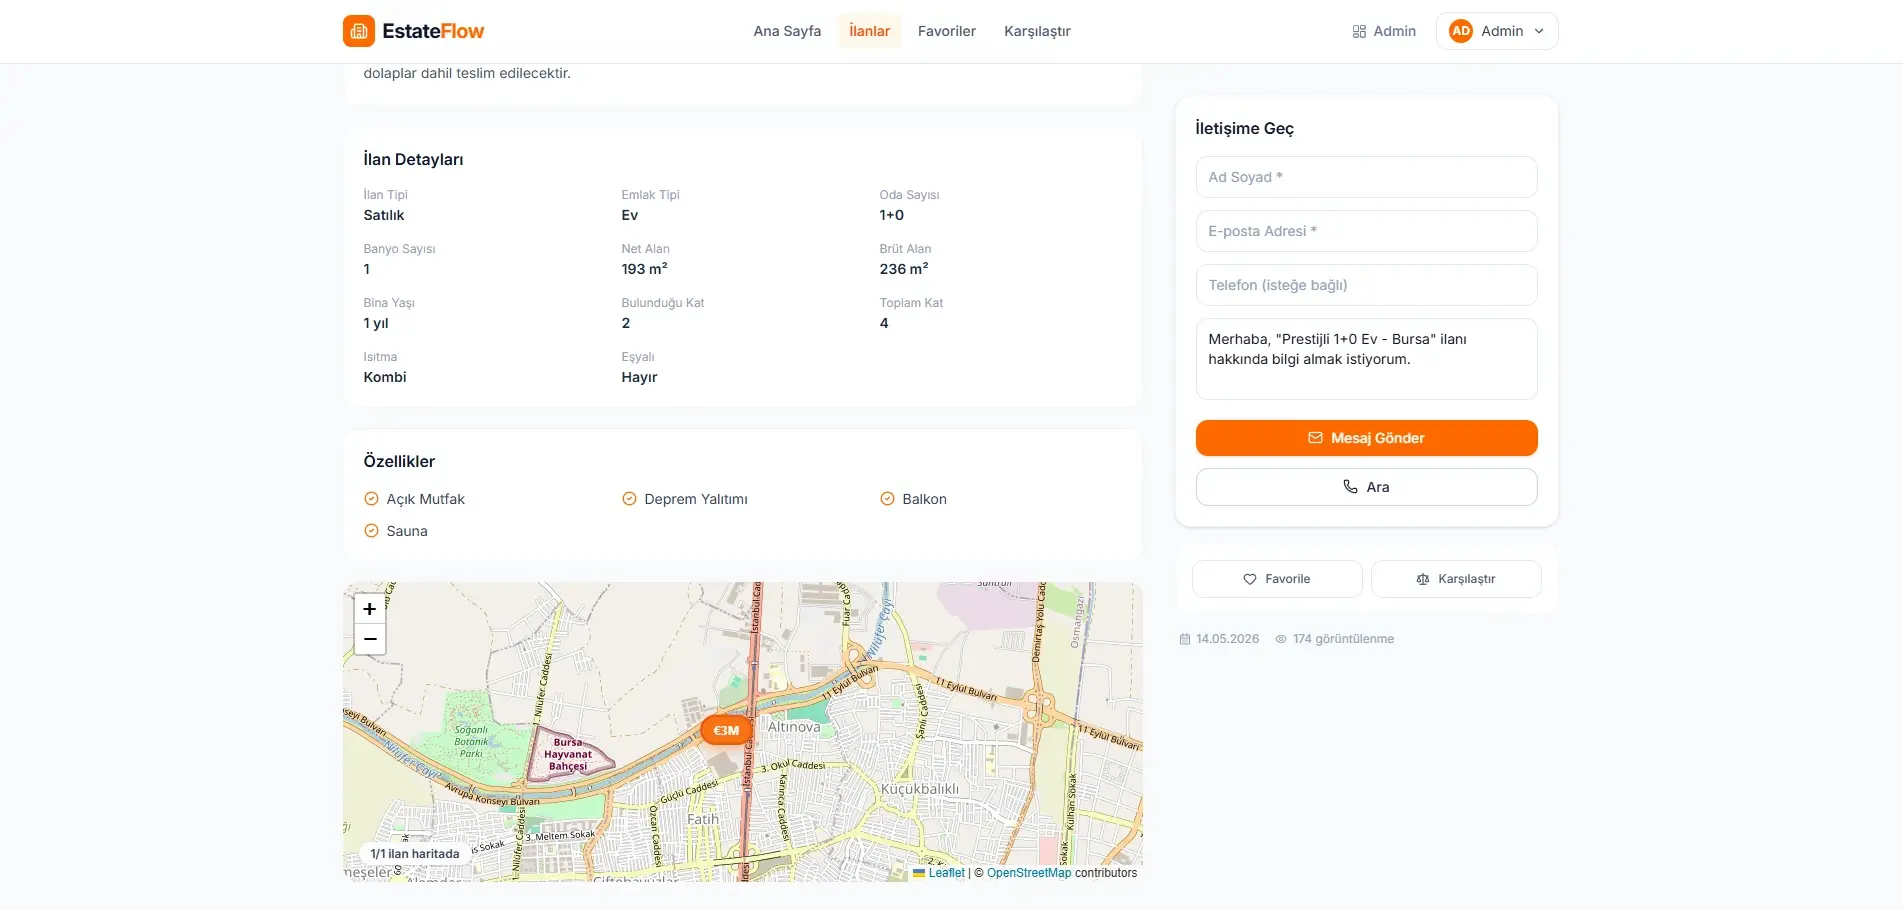Click the Bursa Hayvanat Bahçesi map label
Image resolution: width=1903 pixels, height=910 pixels.
click(568, 754)
